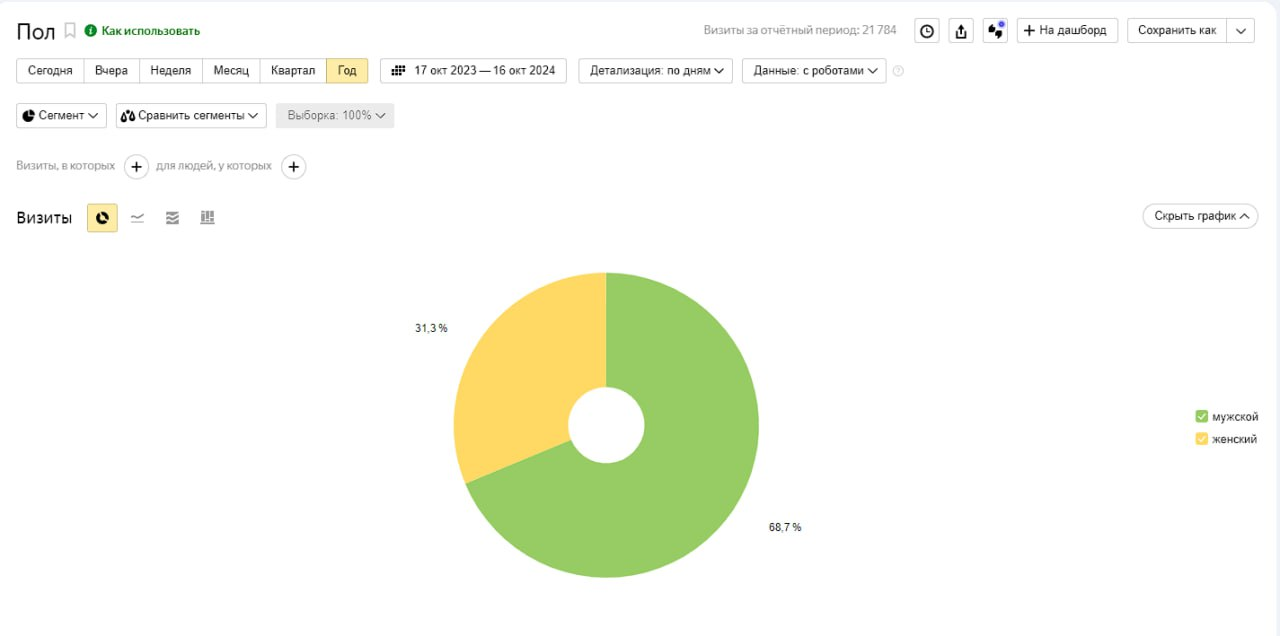1280x636 pixels.
Task: Click the 68,7 % chart label
Action: [785, 527]
